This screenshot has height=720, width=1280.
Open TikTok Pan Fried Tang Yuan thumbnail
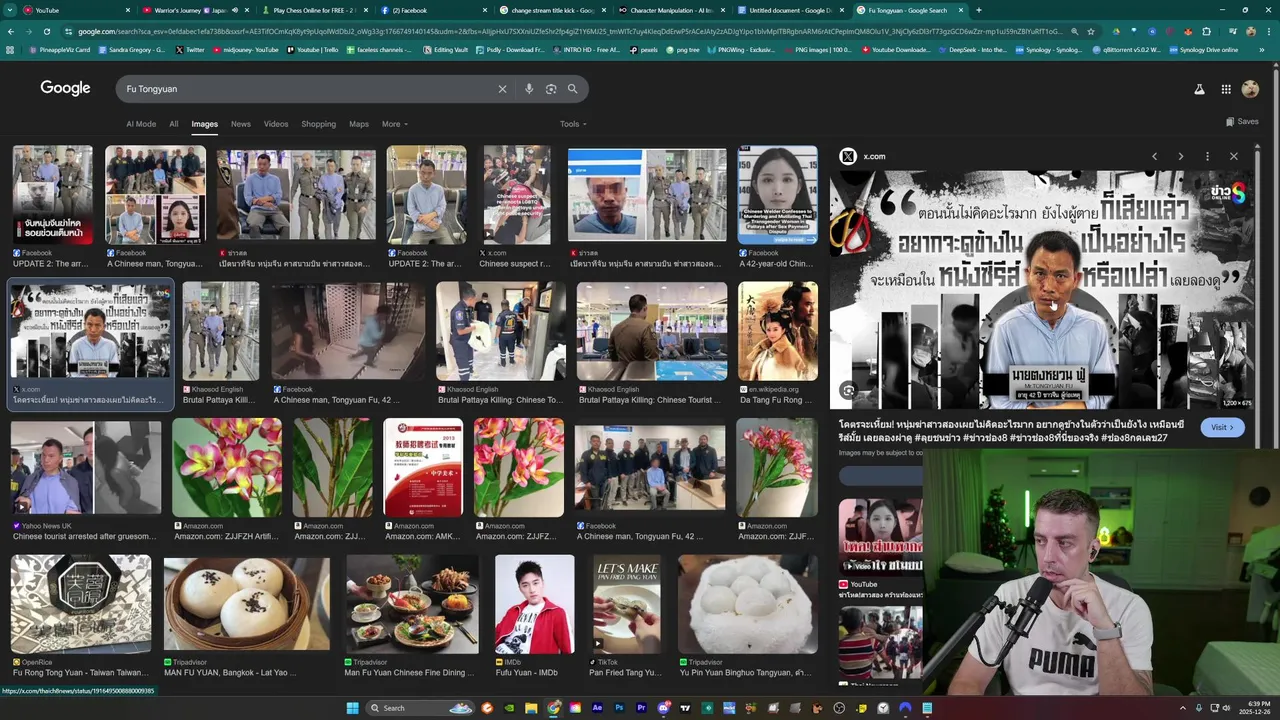626,605
